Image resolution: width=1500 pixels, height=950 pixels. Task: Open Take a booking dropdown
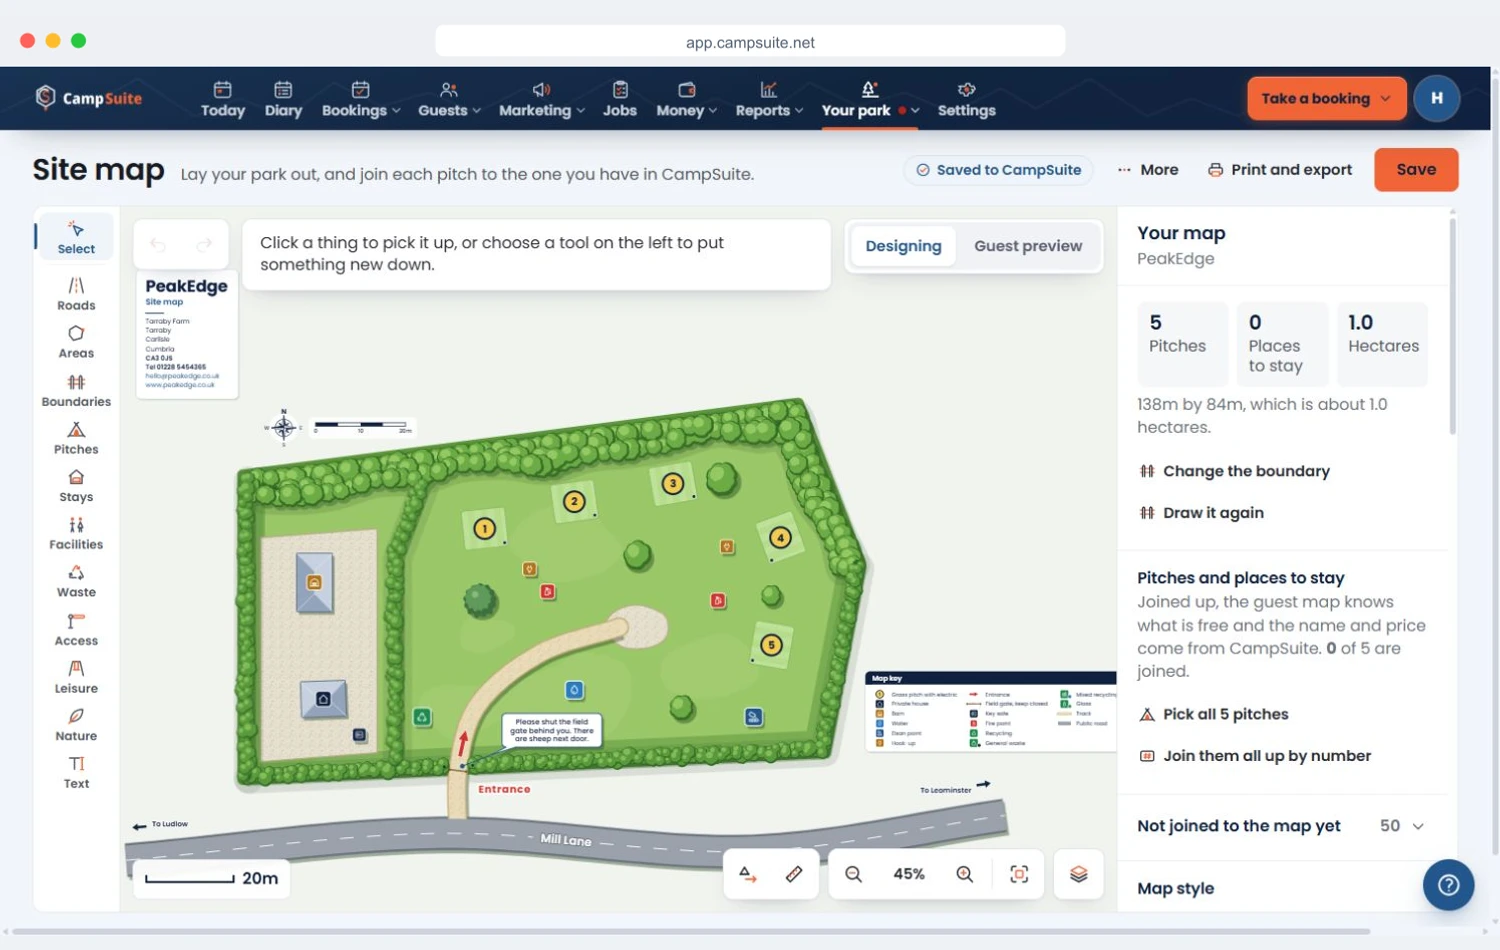tap(1326, 98)
